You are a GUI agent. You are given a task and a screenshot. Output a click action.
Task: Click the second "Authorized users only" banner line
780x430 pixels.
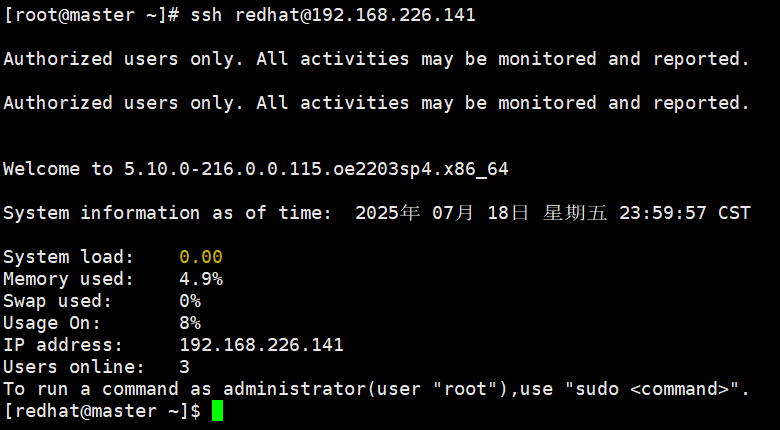coord(376,103)
